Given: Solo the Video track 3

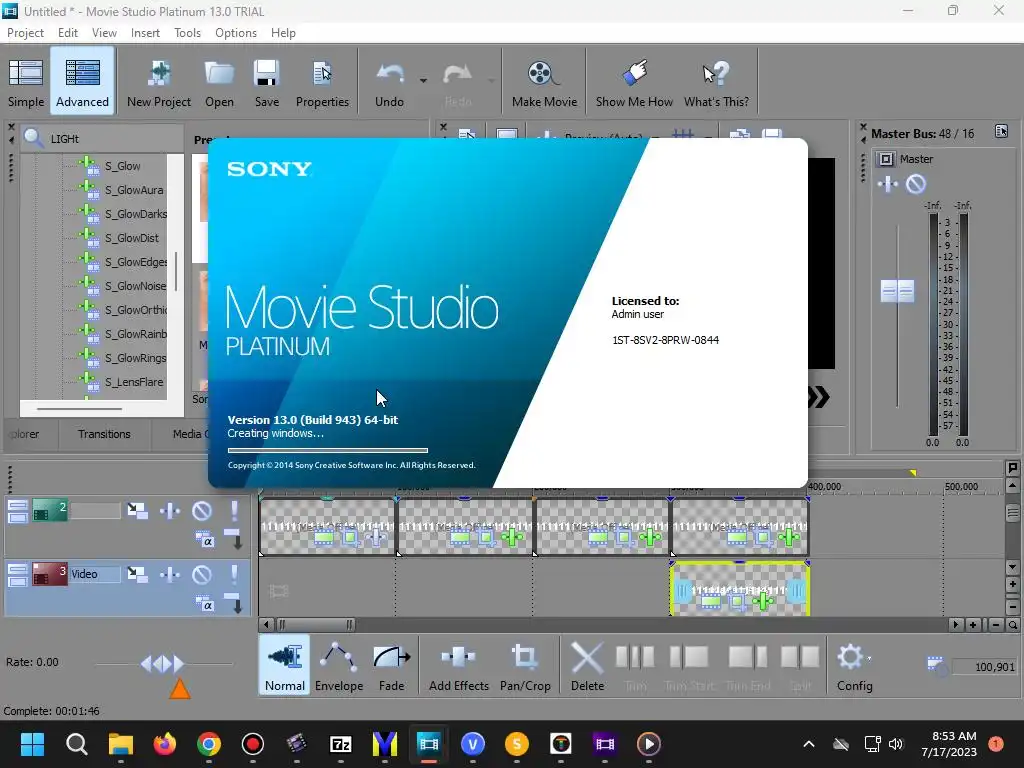Looking at the screenshot, I should click(x=234, y=574).
